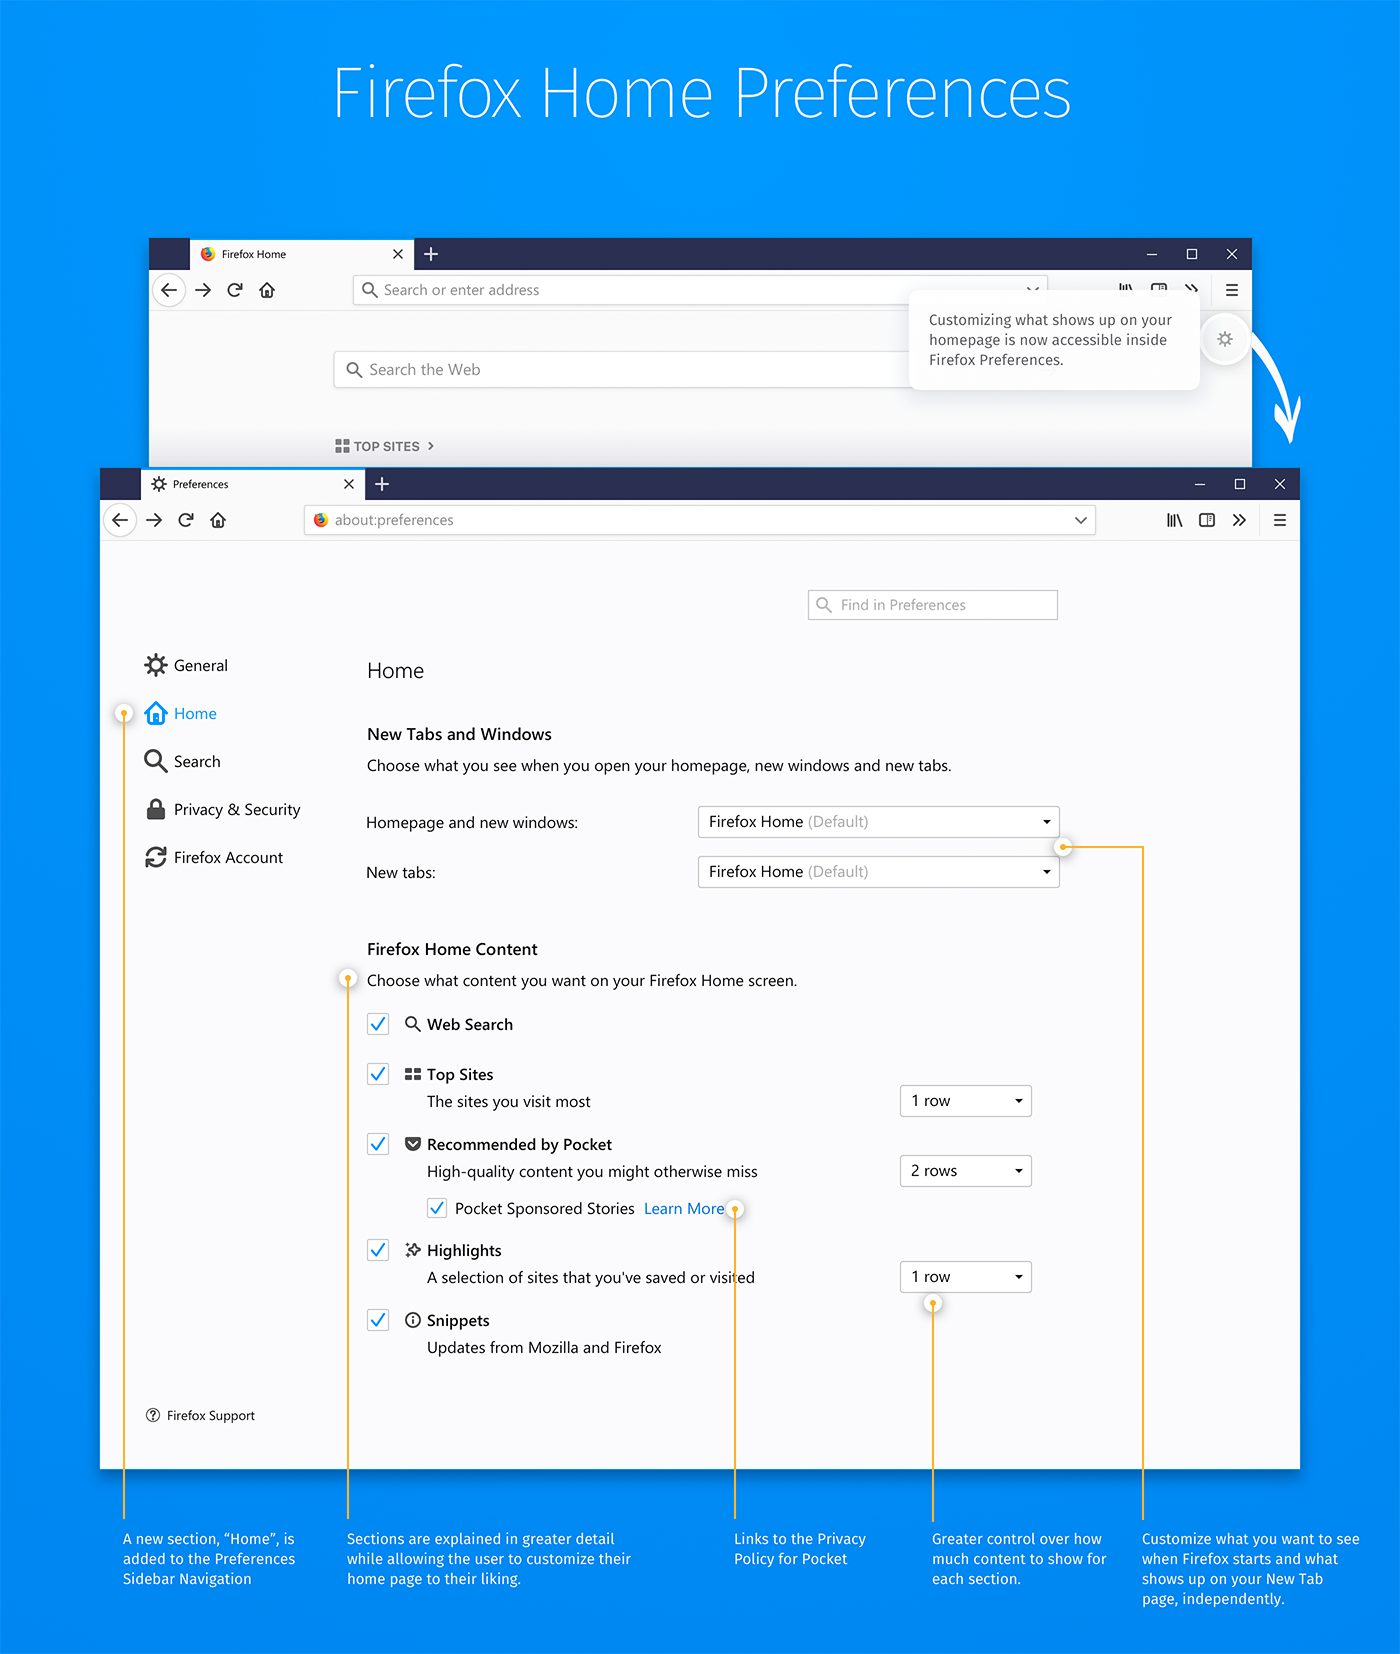Minimize the Preferences window
Image resolution: width=1400 pixels, height=1654 pixels.
point(1200,484)
